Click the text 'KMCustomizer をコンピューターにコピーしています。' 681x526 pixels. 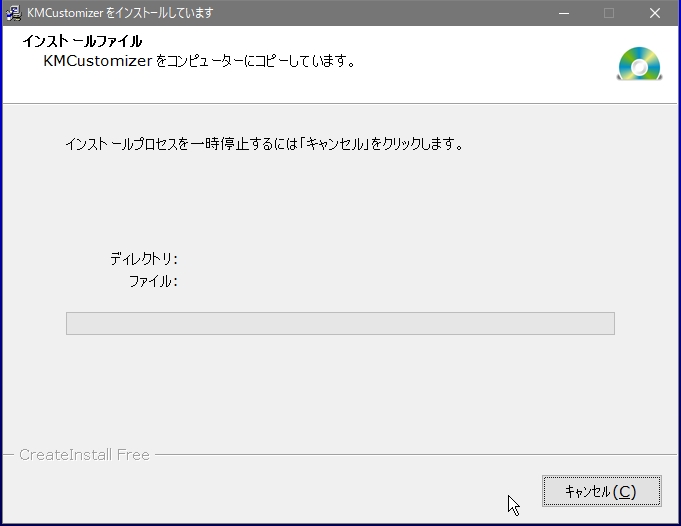coord(199,61)
